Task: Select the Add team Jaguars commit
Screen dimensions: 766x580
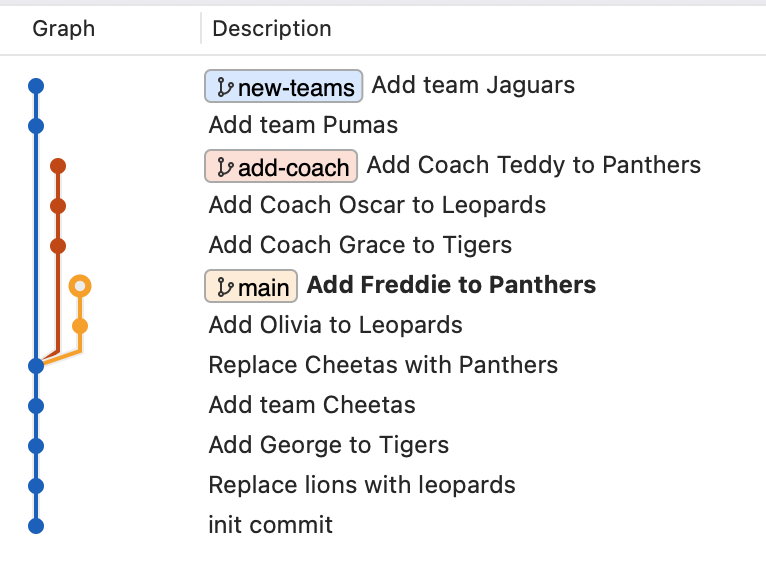Action: coord(473,86)
